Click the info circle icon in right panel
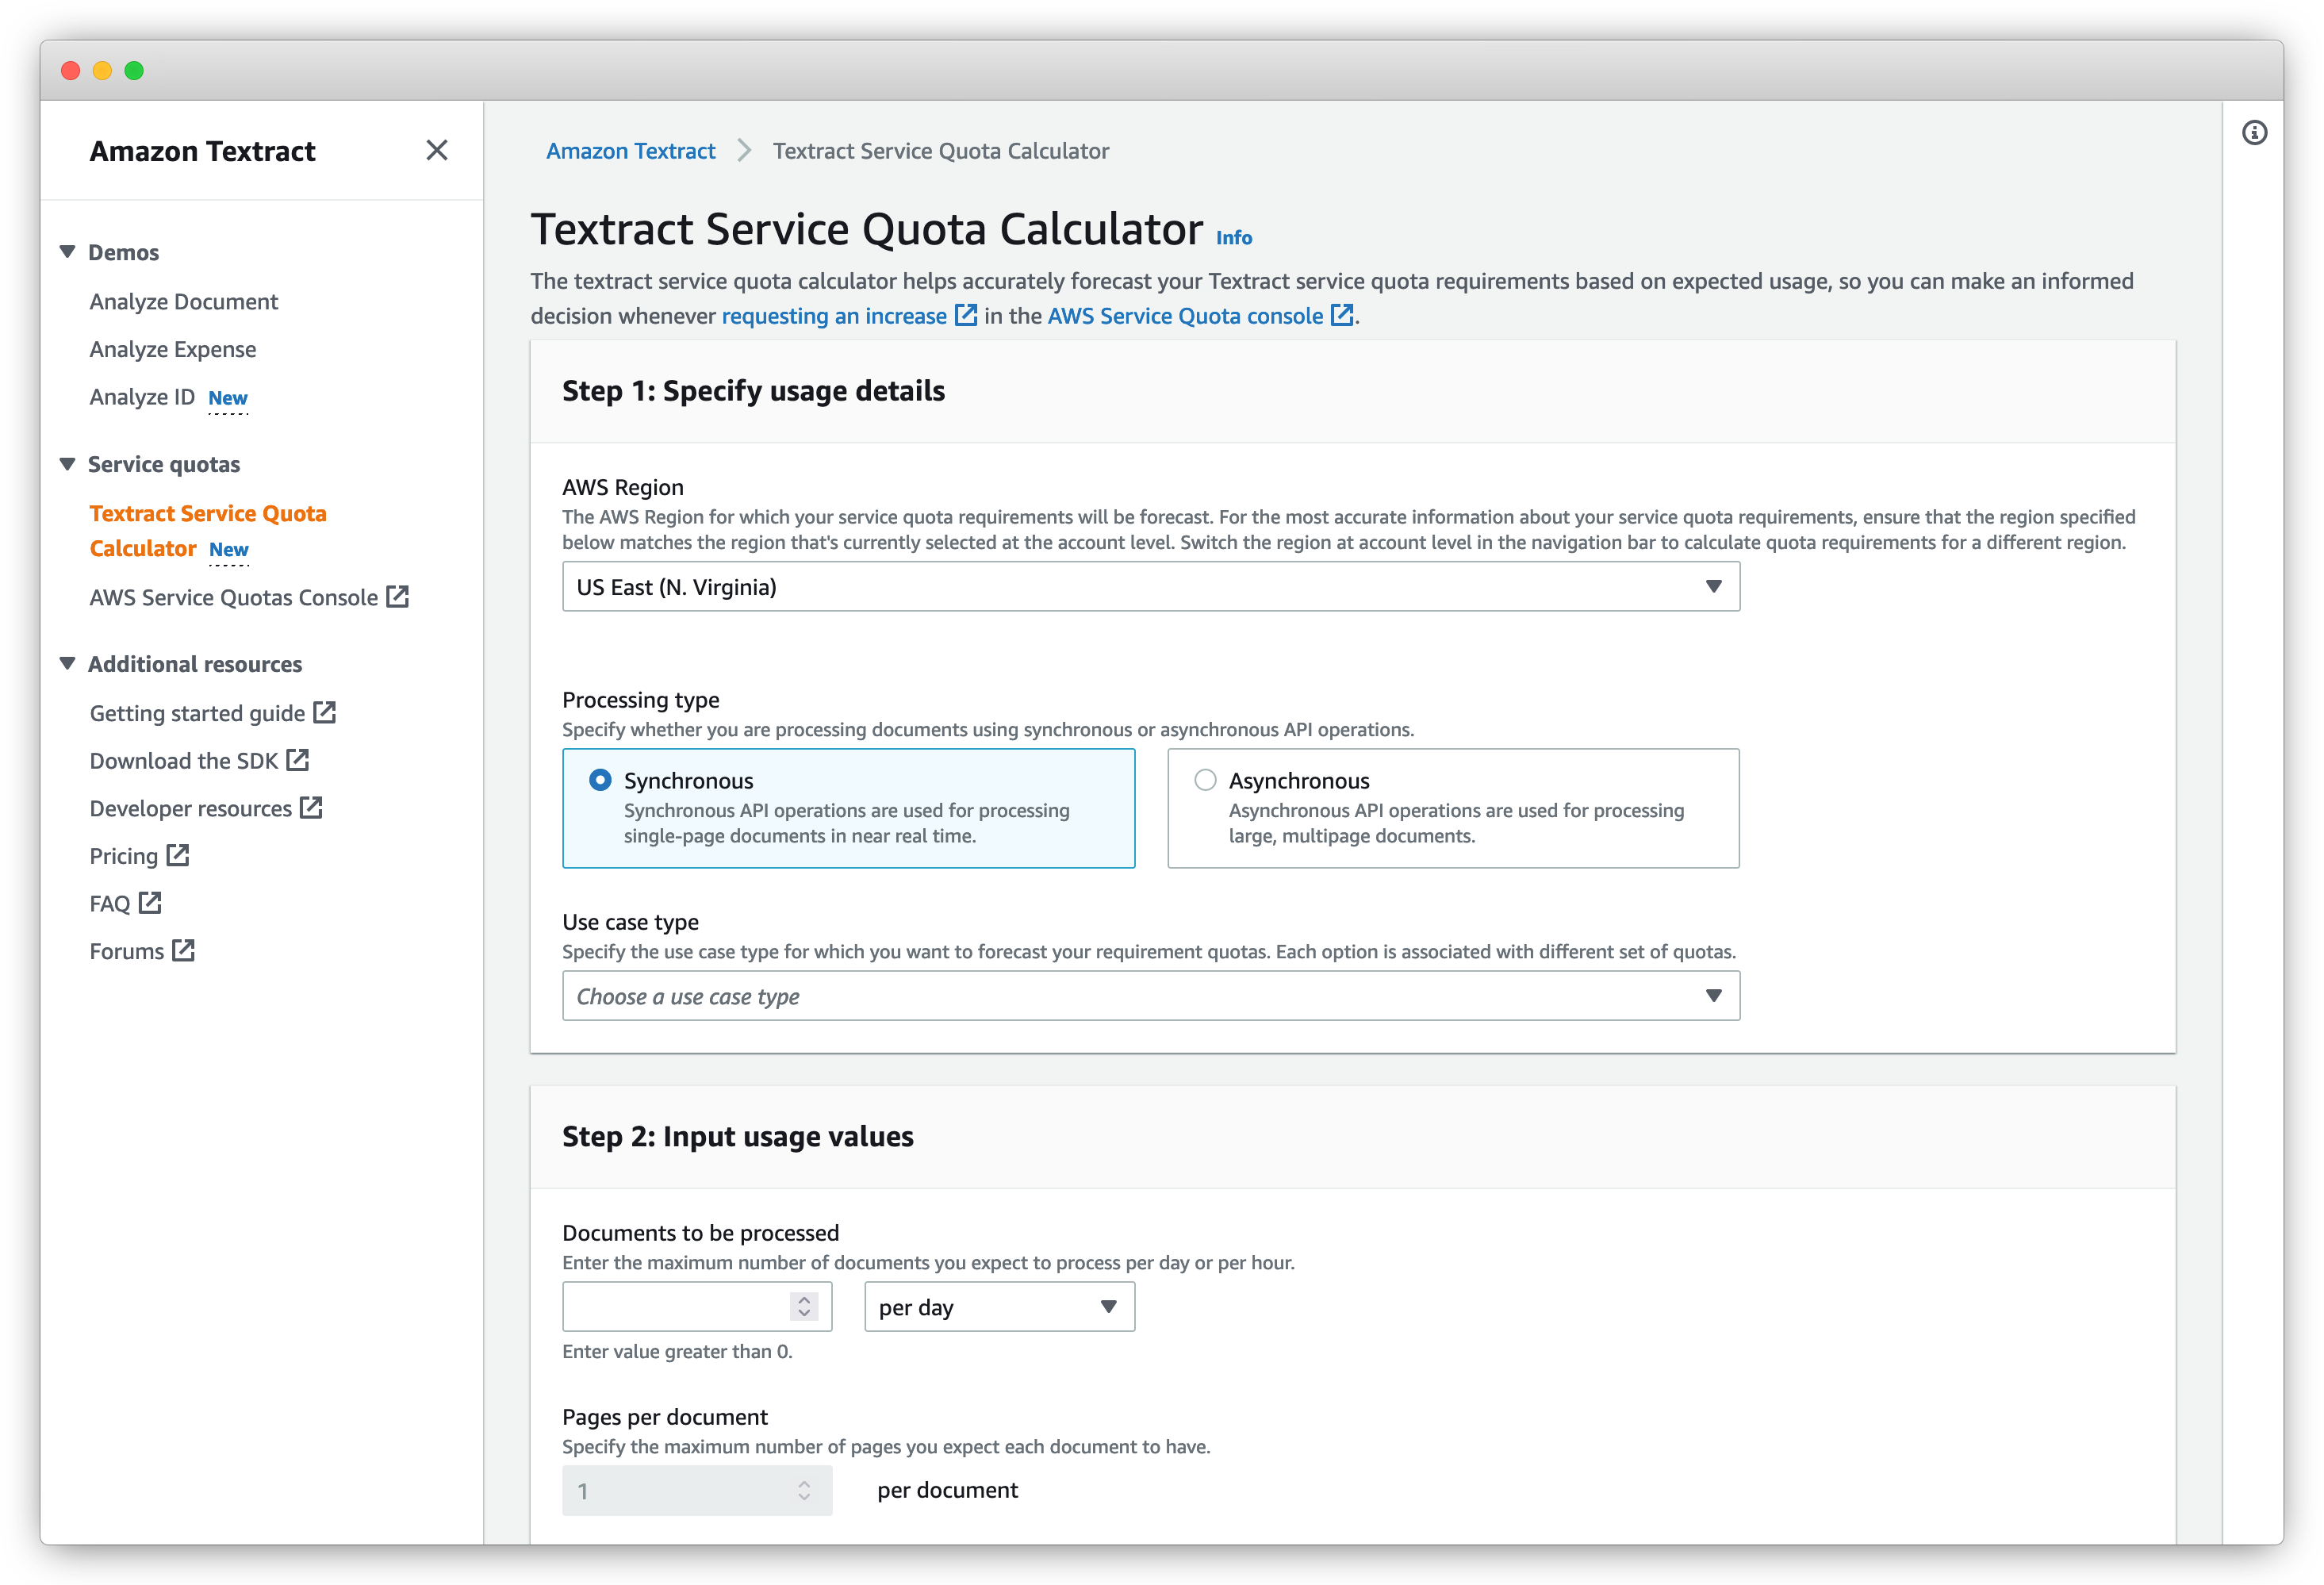Viewport: 2324px width, 1585px height. (x=2254, y=133)
